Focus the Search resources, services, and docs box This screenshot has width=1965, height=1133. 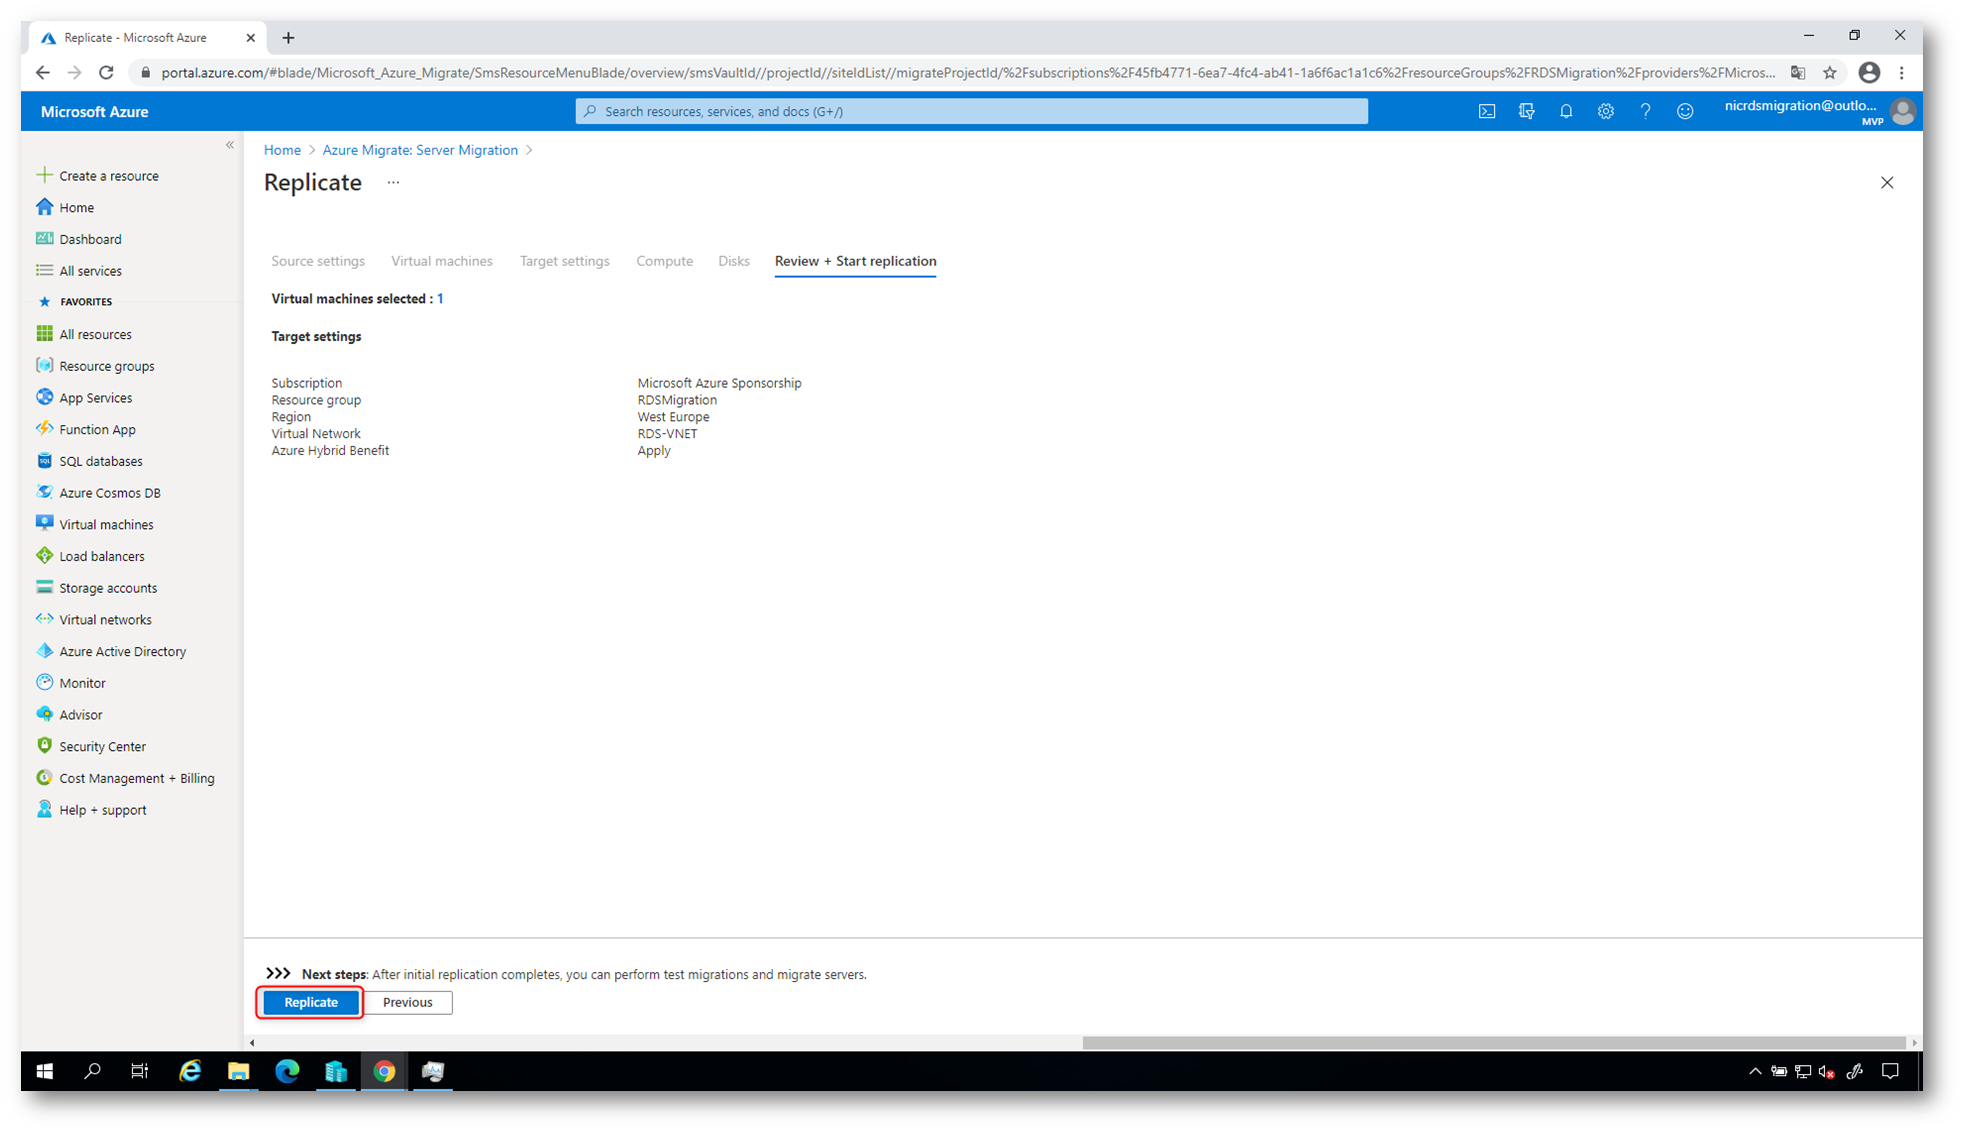pyautogui.click(x=971, y=111)
